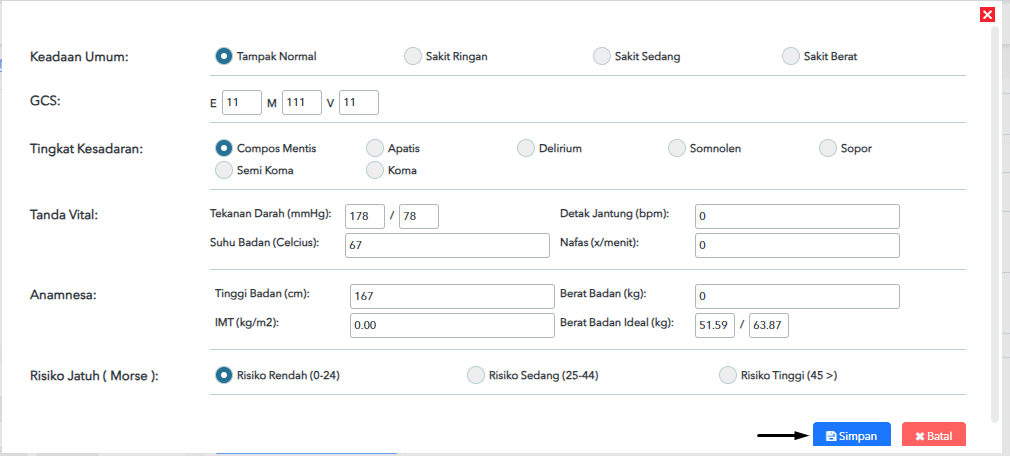Click the Tanda Vital label
Viewport: 1010px width, 456px height.
click(x=64, y=214)
